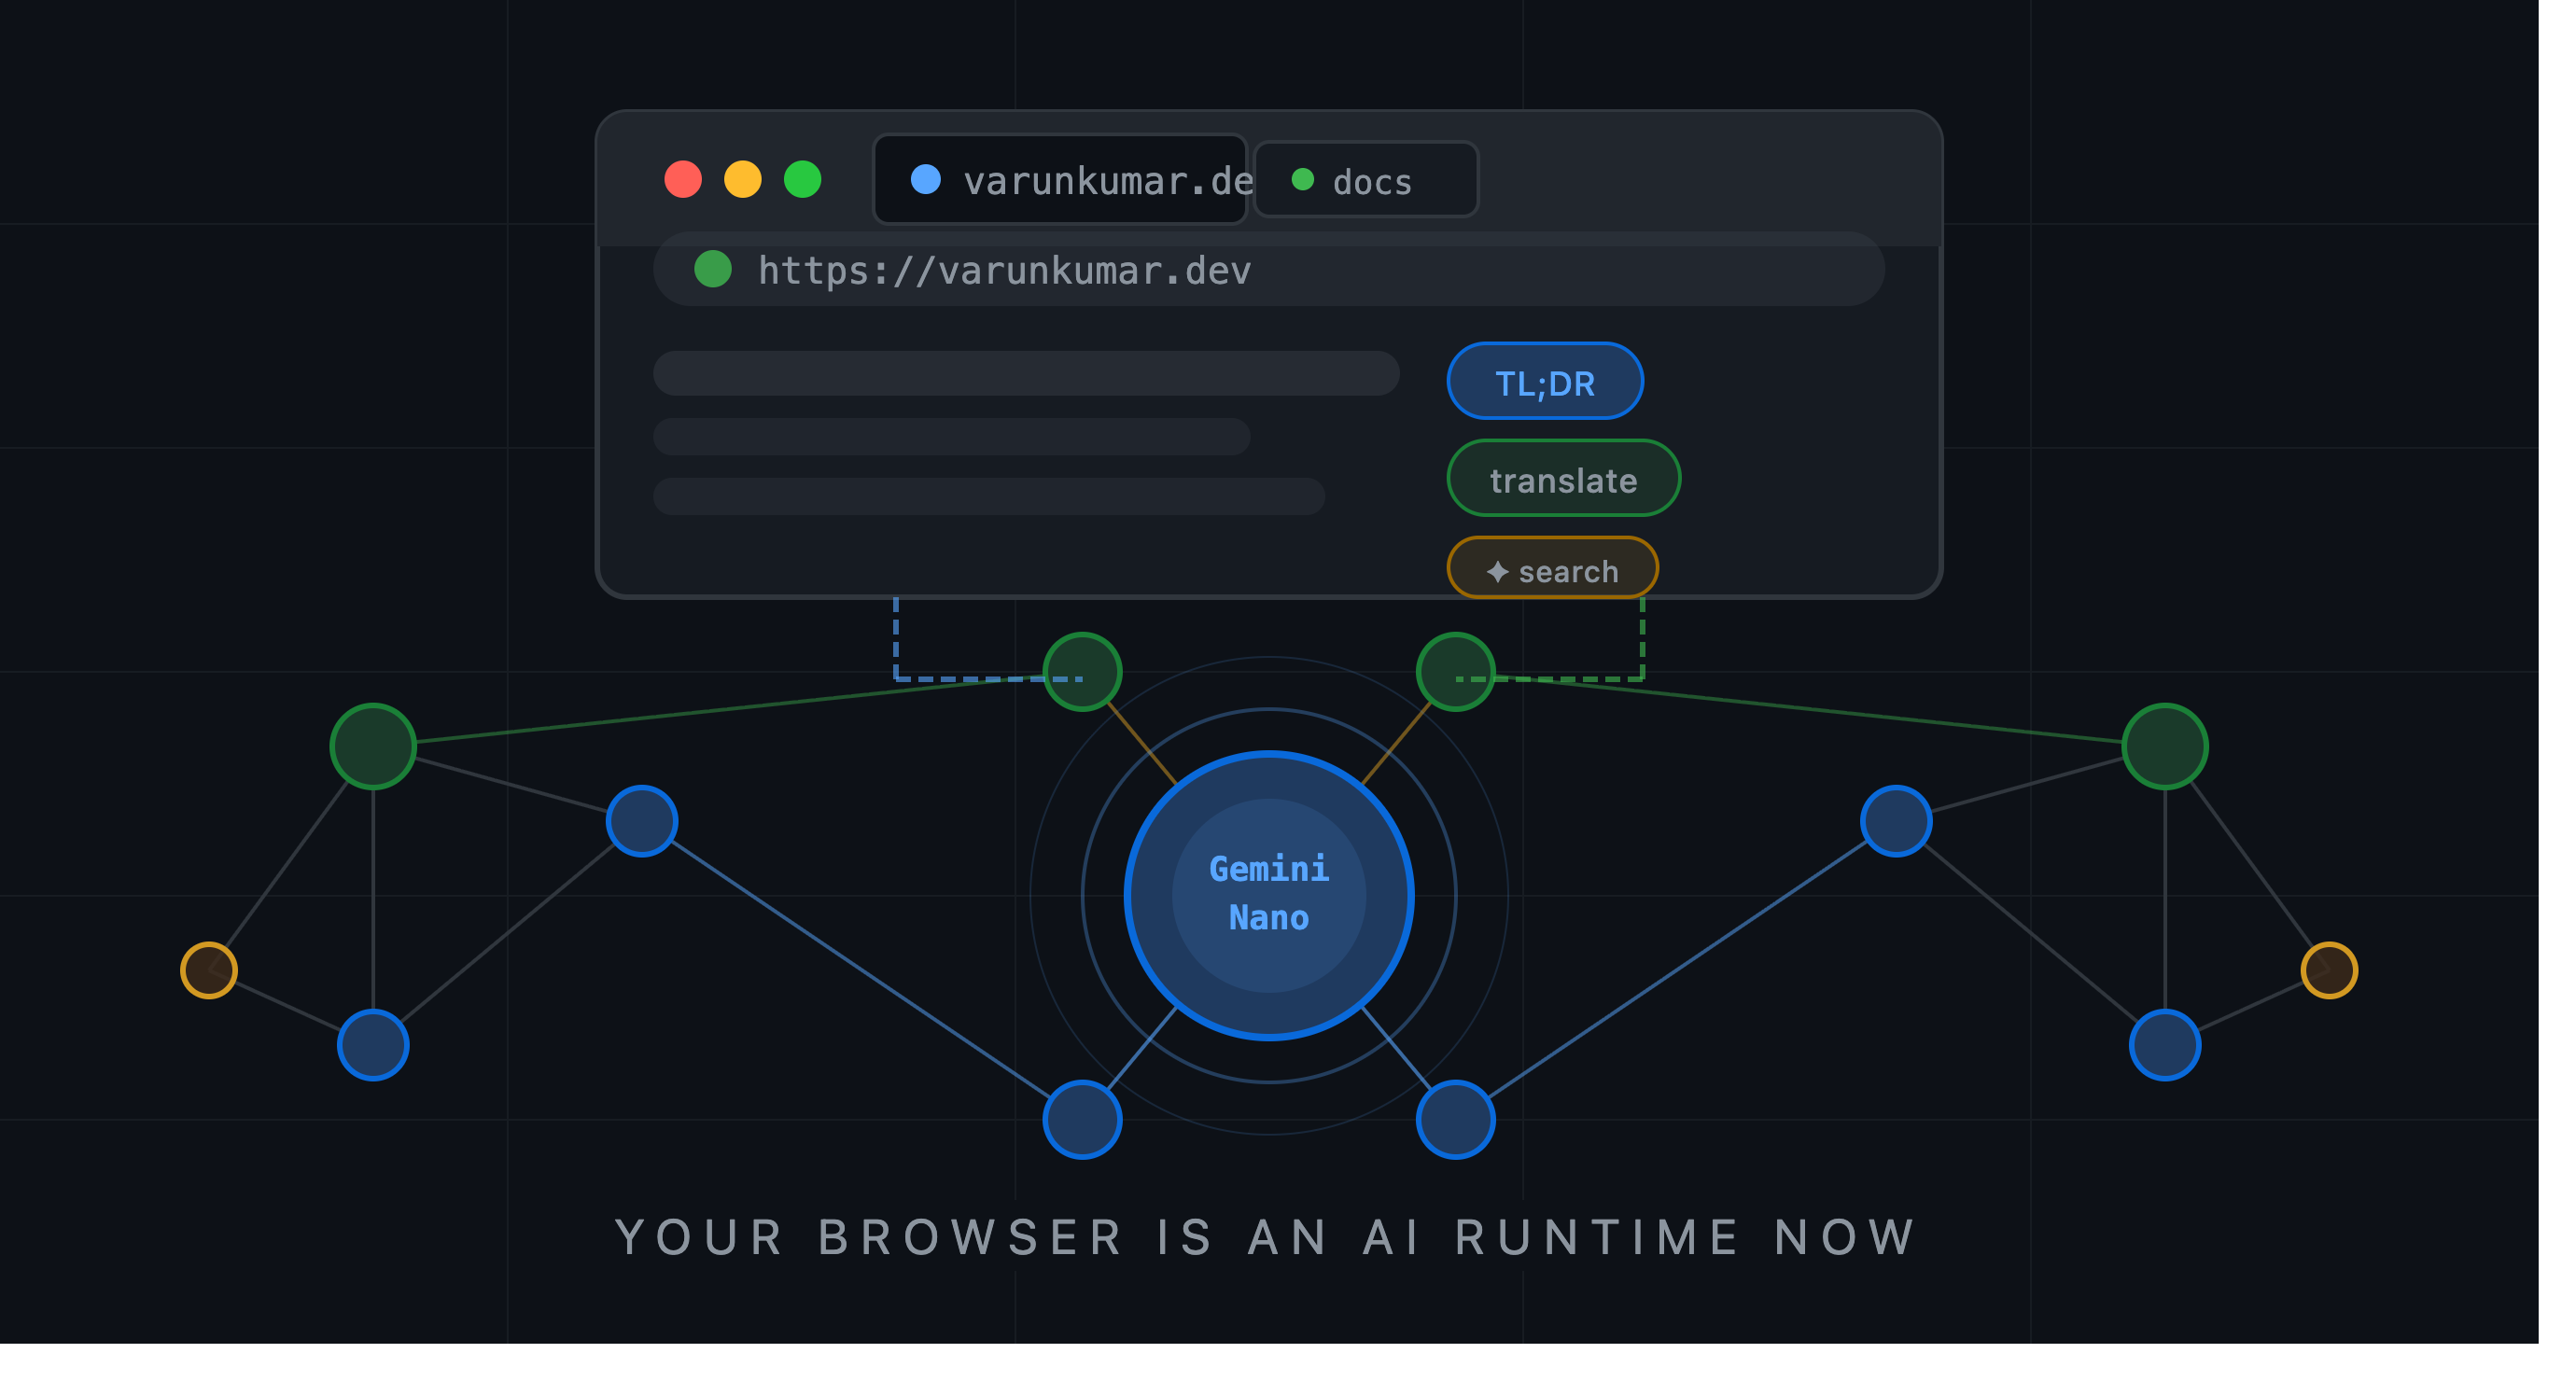Image resolution: width=2576 pixels, height=1381 pixels.
Task: Click the green favicon on docs tab
Action: [x=1303, y=180]
